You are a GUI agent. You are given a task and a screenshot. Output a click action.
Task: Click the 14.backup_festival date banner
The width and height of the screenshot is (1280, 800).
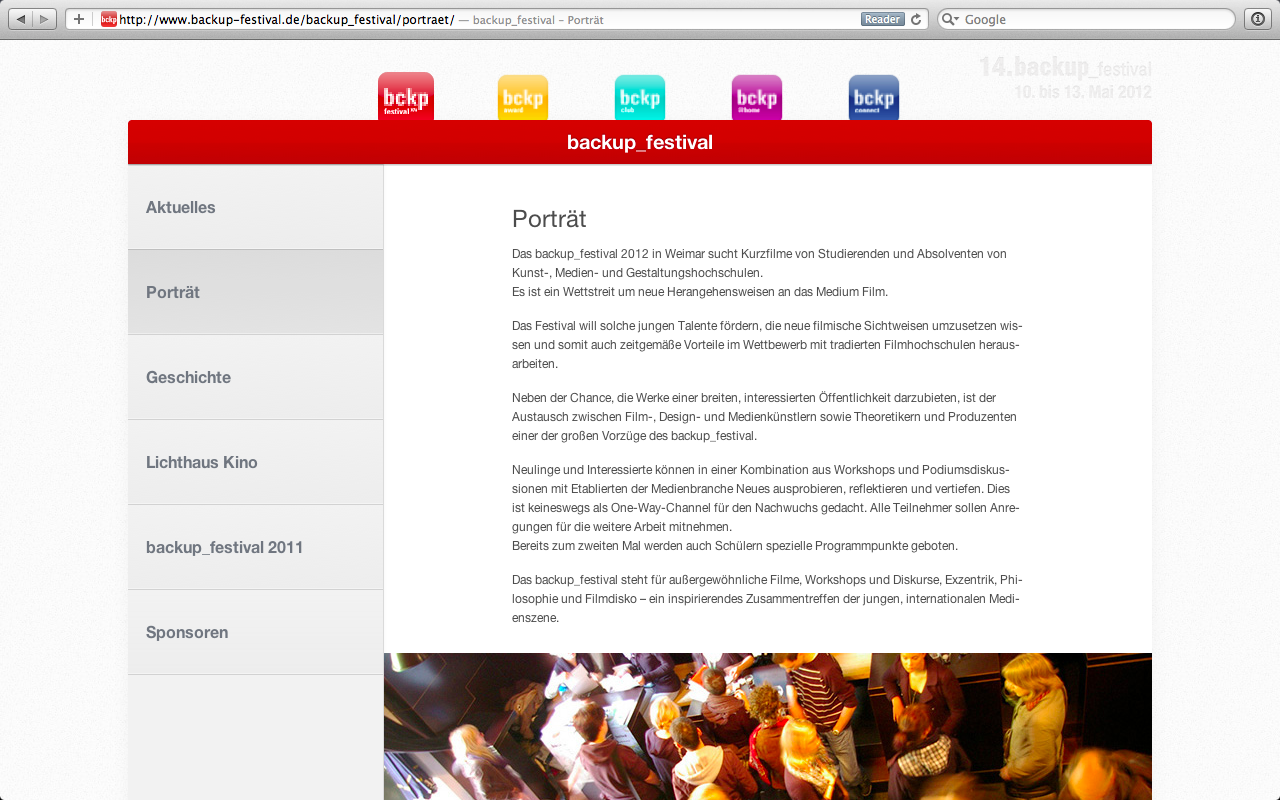pyautogui.click(x=1065, y=78)
